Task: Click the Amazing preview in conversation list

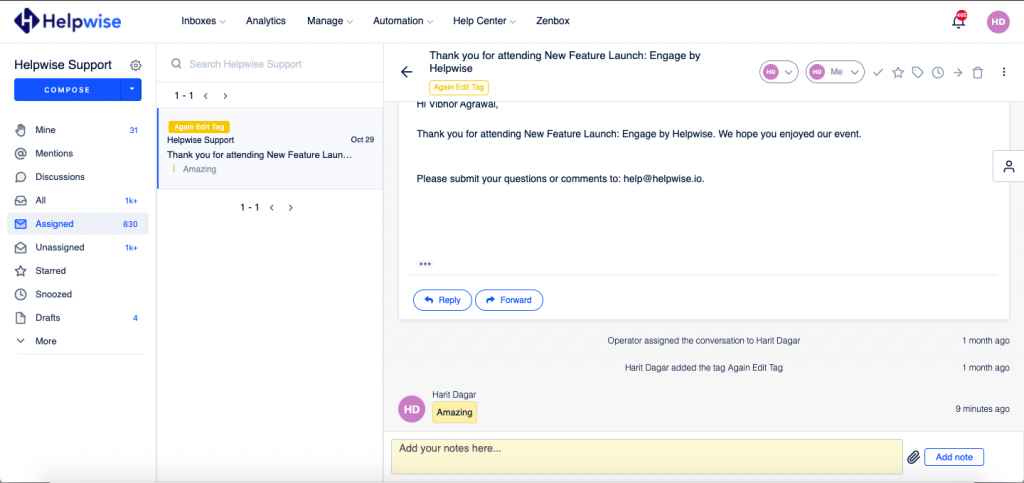Action: [x=200, y=169]
